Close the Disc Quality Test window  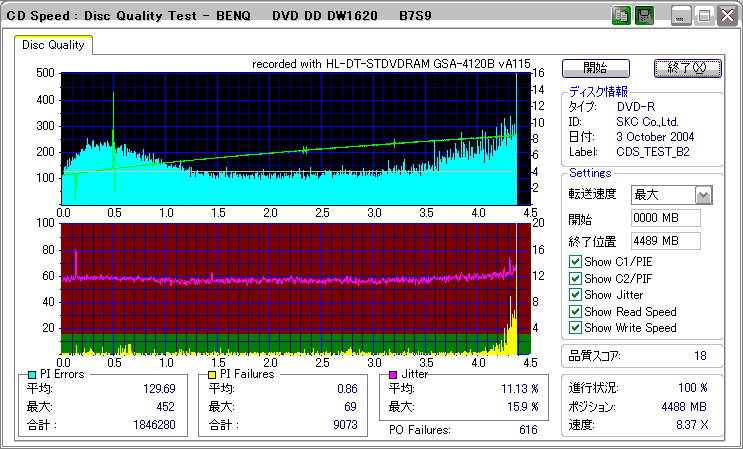pos(727,16)
